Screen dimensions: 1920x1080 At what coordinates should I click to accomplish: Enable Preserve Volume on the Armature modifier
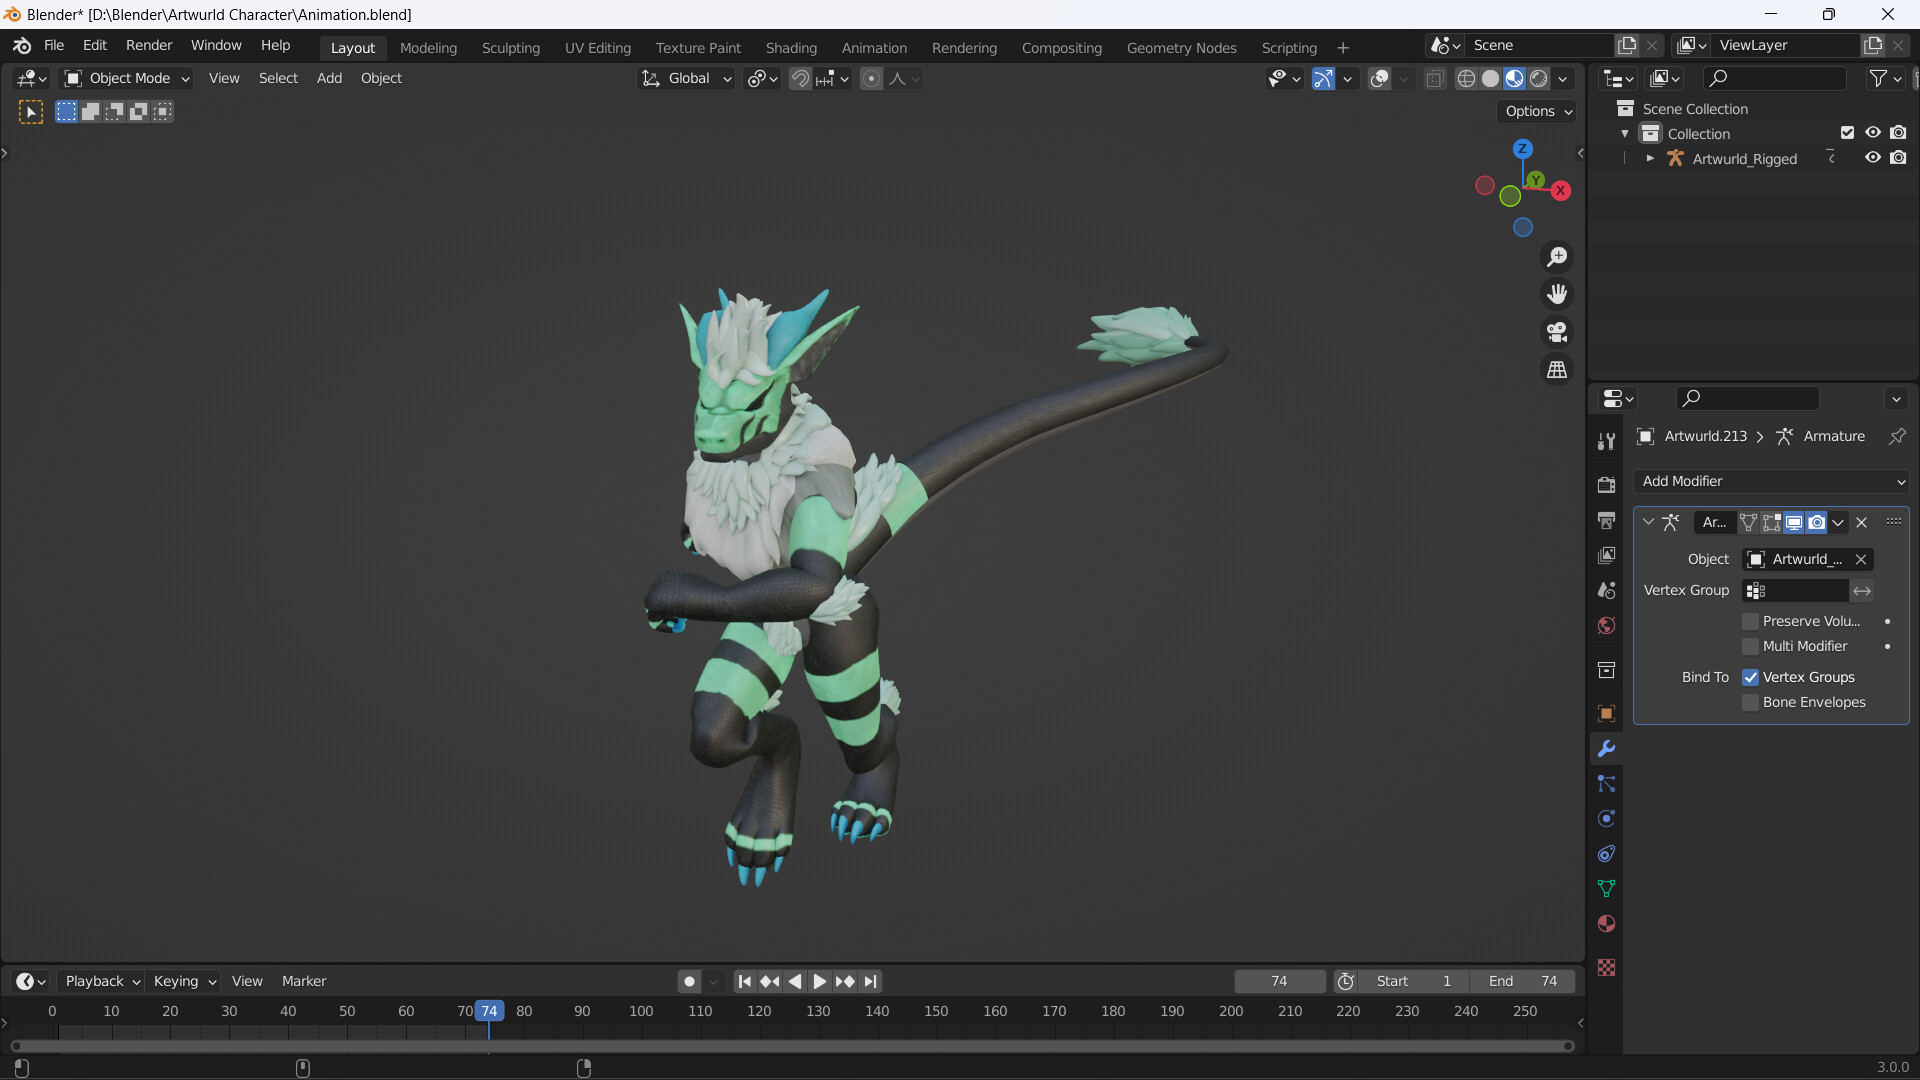[1750, 621]
